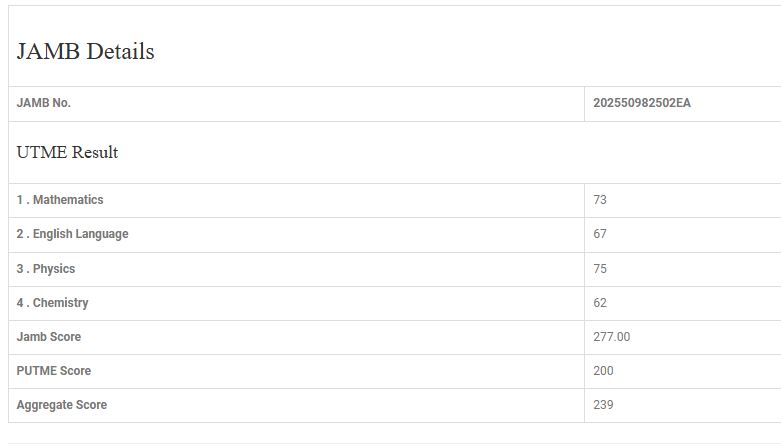The width and height of the screenshot is (781, 448).
Task: Select the Chemistry score 62
Action: 600,303
